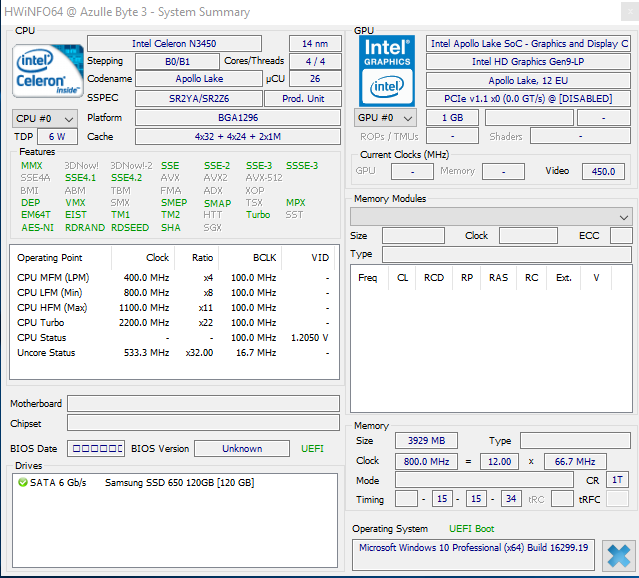
Task: Open the GPU #0 selector dropdown
Action: [x=385, y=118]
